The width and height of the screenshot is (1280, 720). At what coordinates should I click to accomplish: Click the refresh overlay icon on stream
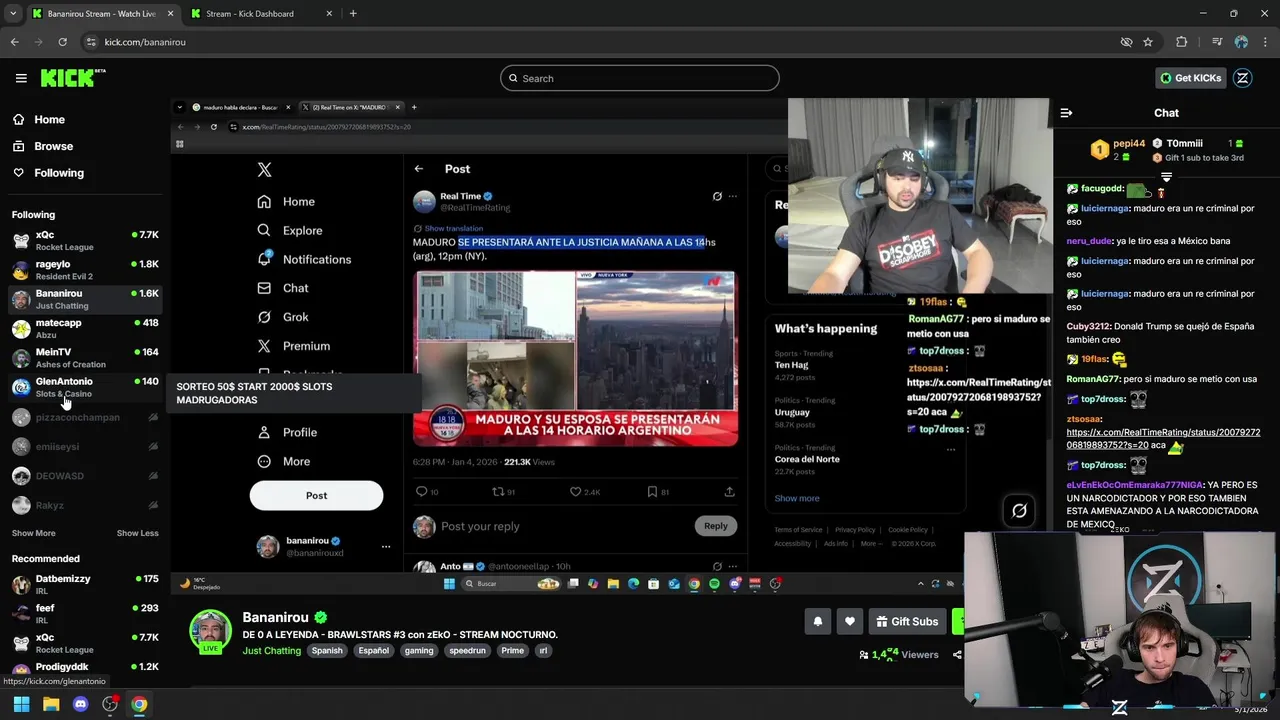(1019, 511)
